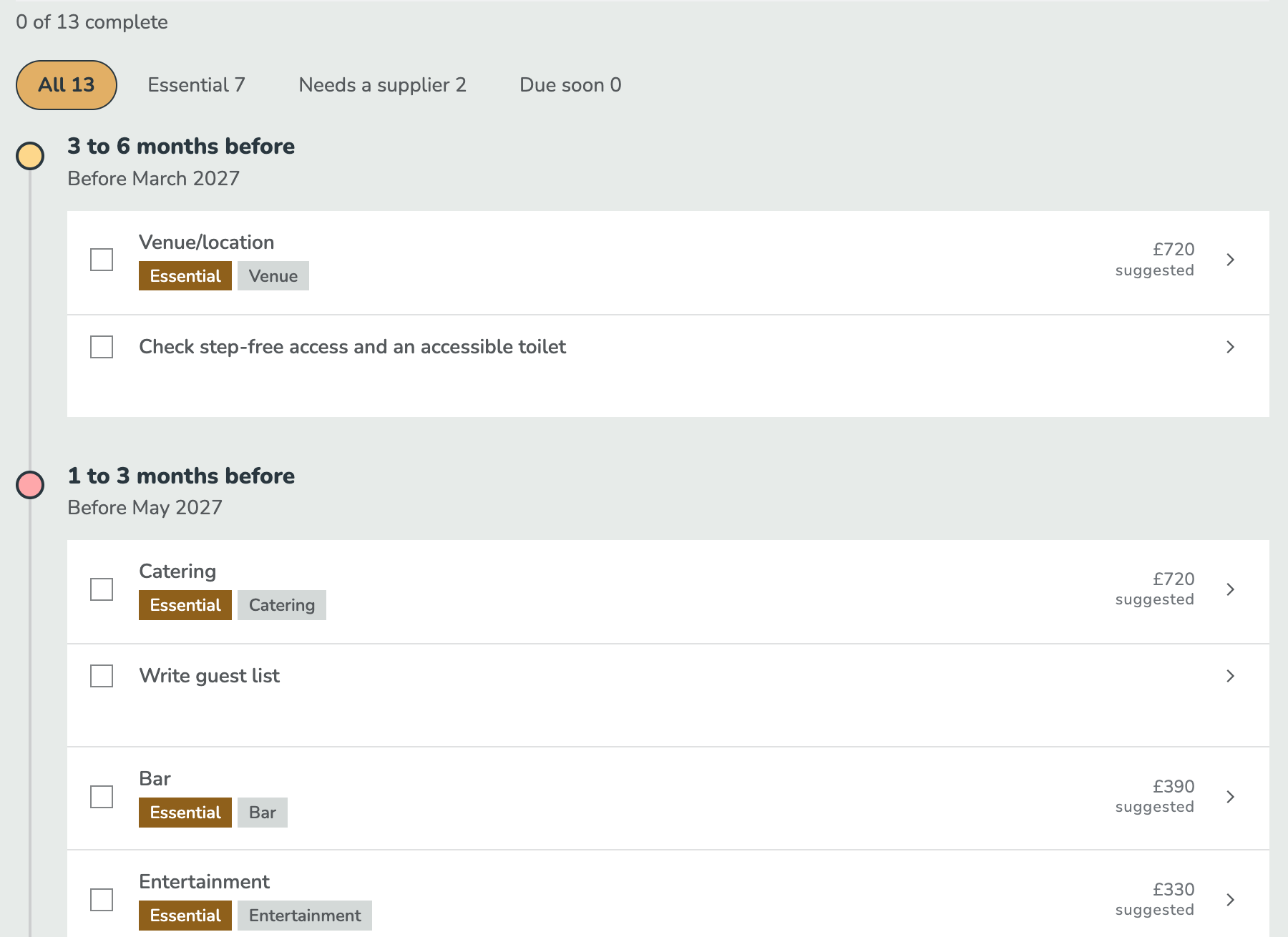The height and width of the screenshot is (937, 1288).
Task: Check the Entertainment task box
Action: (101, 900)
